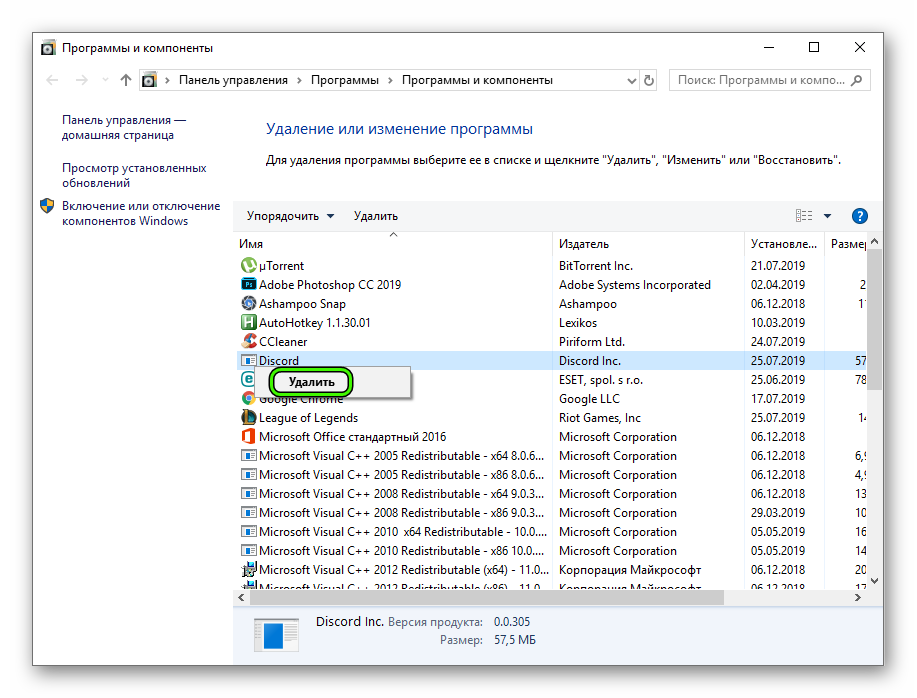Click the Adobe Photoshop CC 2019 icon
Image resolution: width=917 pixels, height=698 pixels.
click(249, 285)
